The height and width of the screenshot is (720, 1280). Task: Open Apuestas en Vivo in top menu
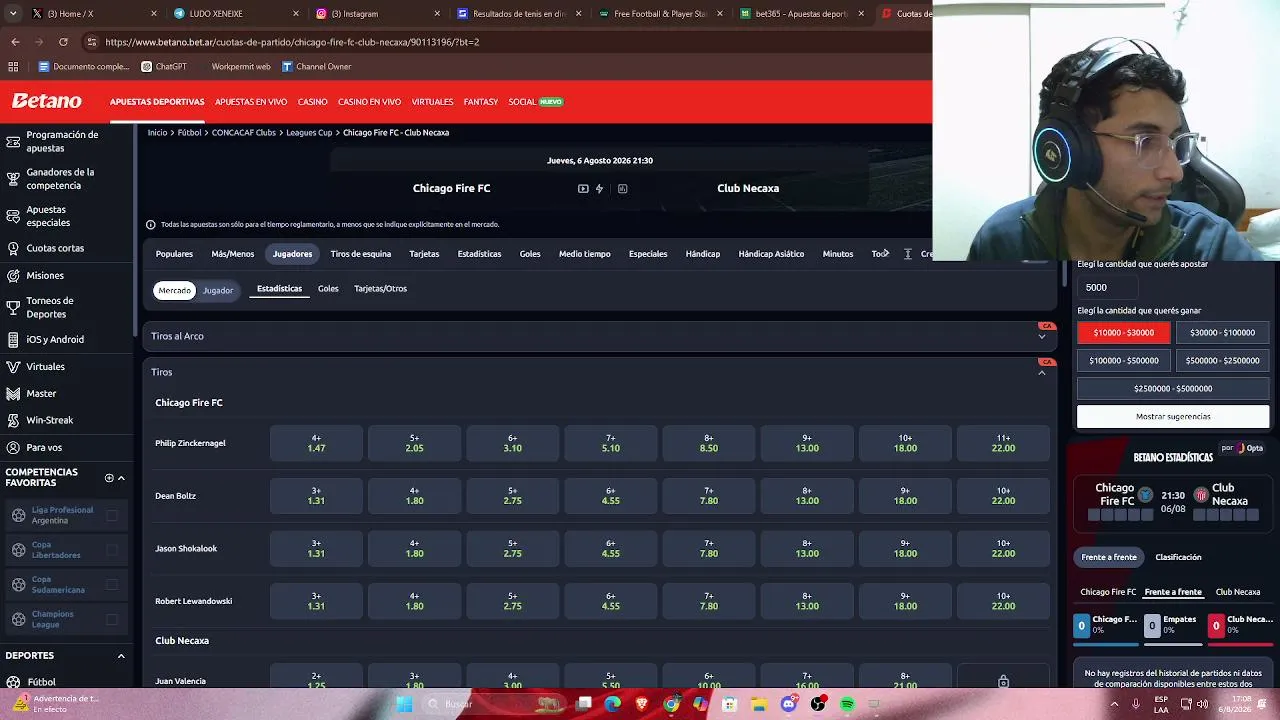coord(251,102)
